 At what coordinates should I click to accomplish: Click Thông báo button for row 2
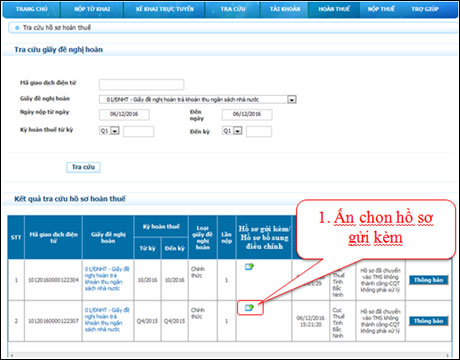click(429, 321)
